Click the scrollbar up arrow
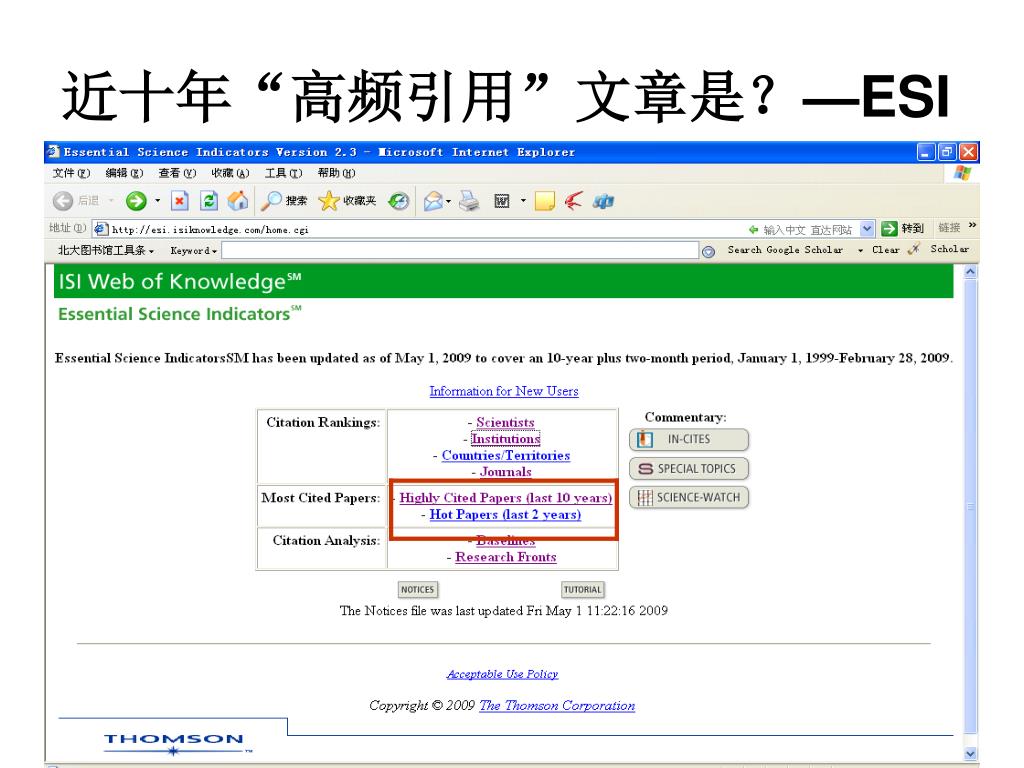 click(970, 272)
